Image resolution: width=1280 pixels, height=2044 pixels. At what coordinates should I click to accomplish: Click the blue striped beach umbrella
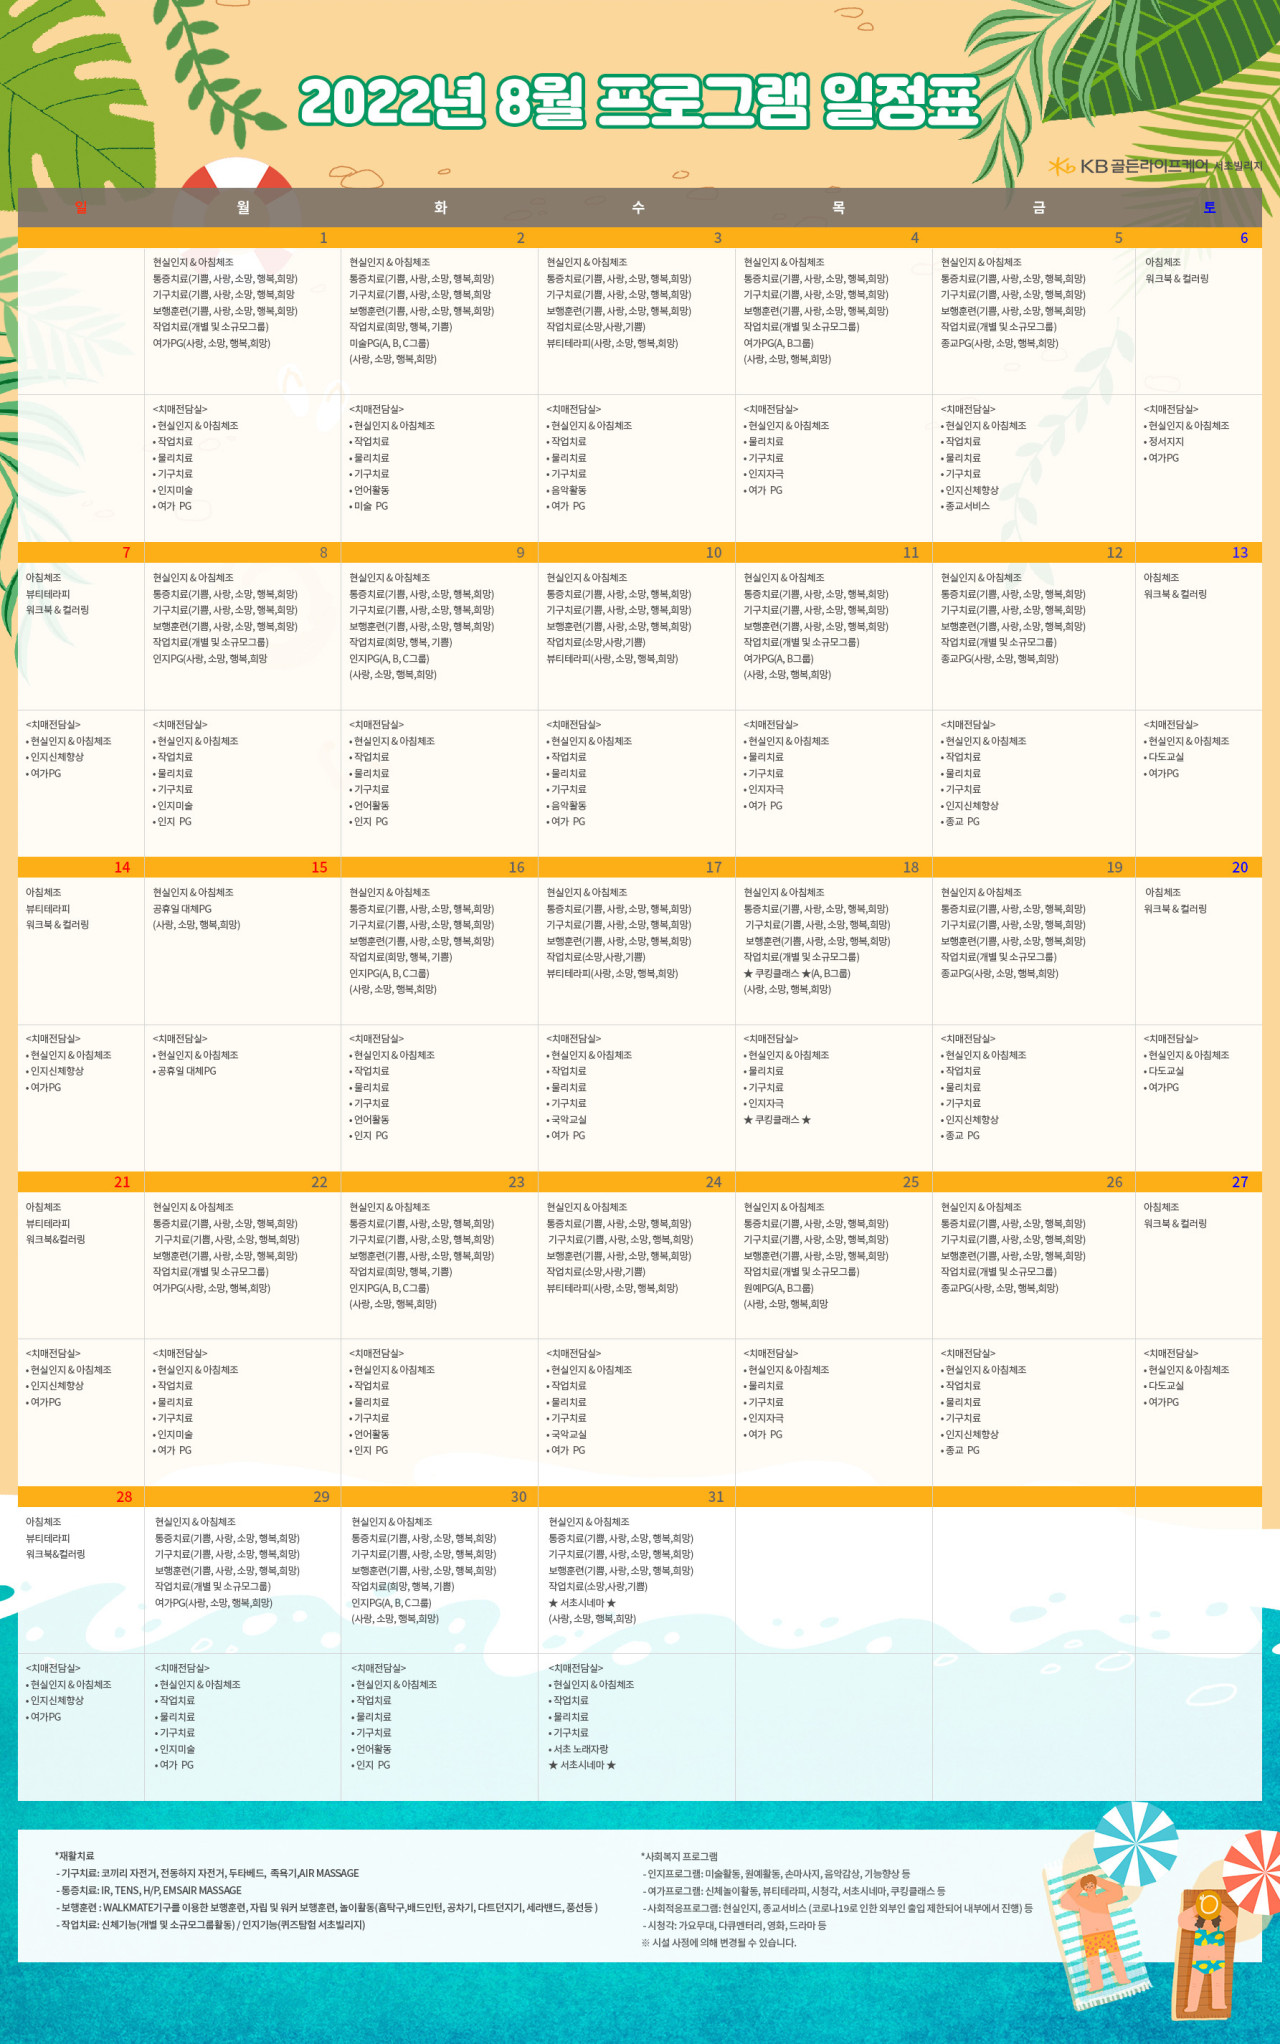click(1135, 1842)
